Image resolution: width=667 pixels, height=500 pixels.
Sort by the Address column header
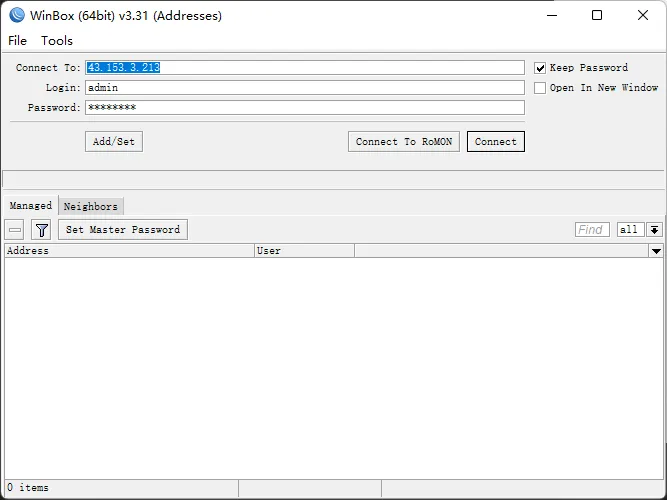(128, 251)
